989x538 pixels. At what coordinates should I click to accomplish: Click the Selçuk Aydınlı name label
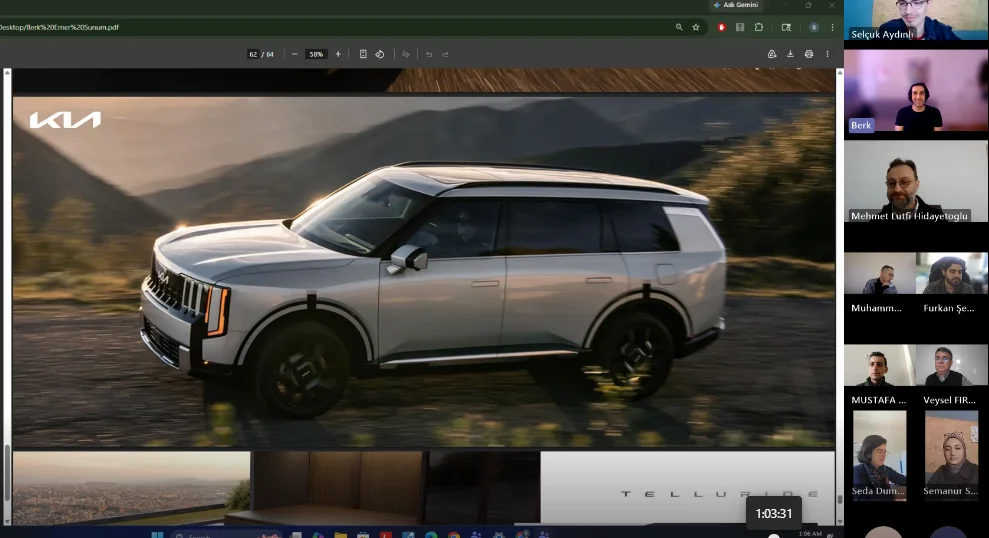click(882, 34)
